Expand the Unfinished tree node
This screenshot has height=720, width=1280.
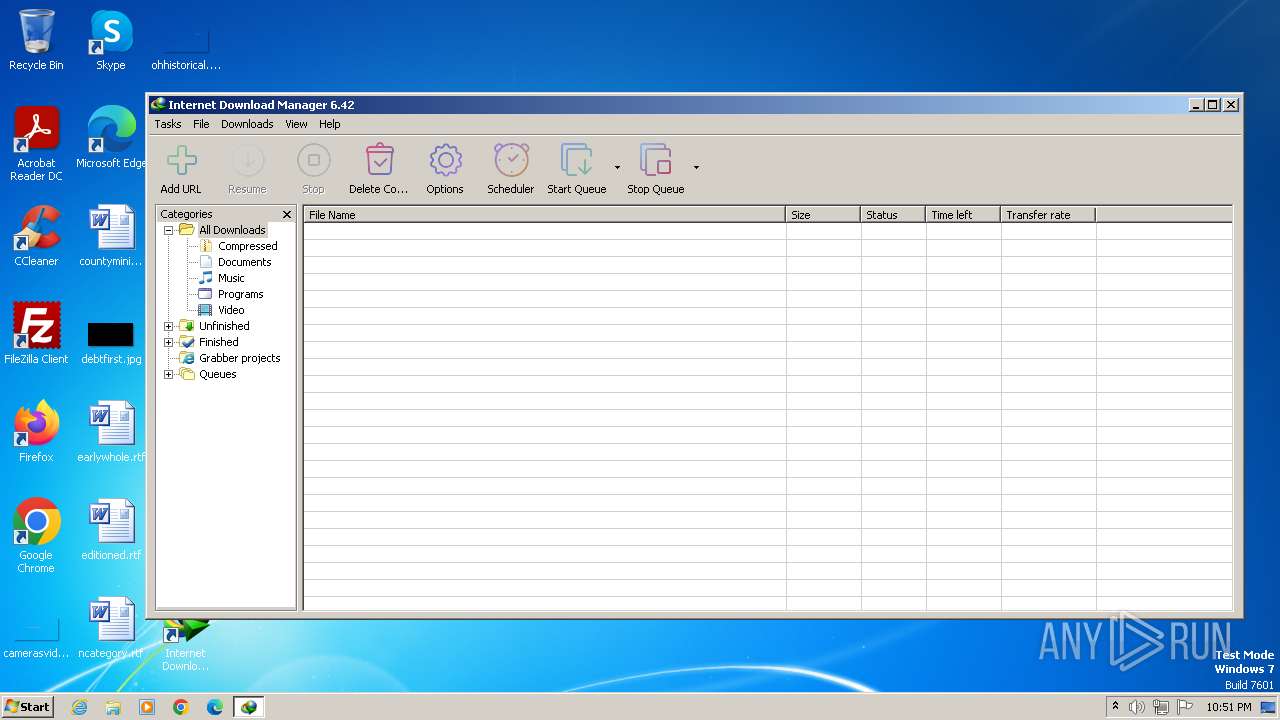click(x=168, y=326)
